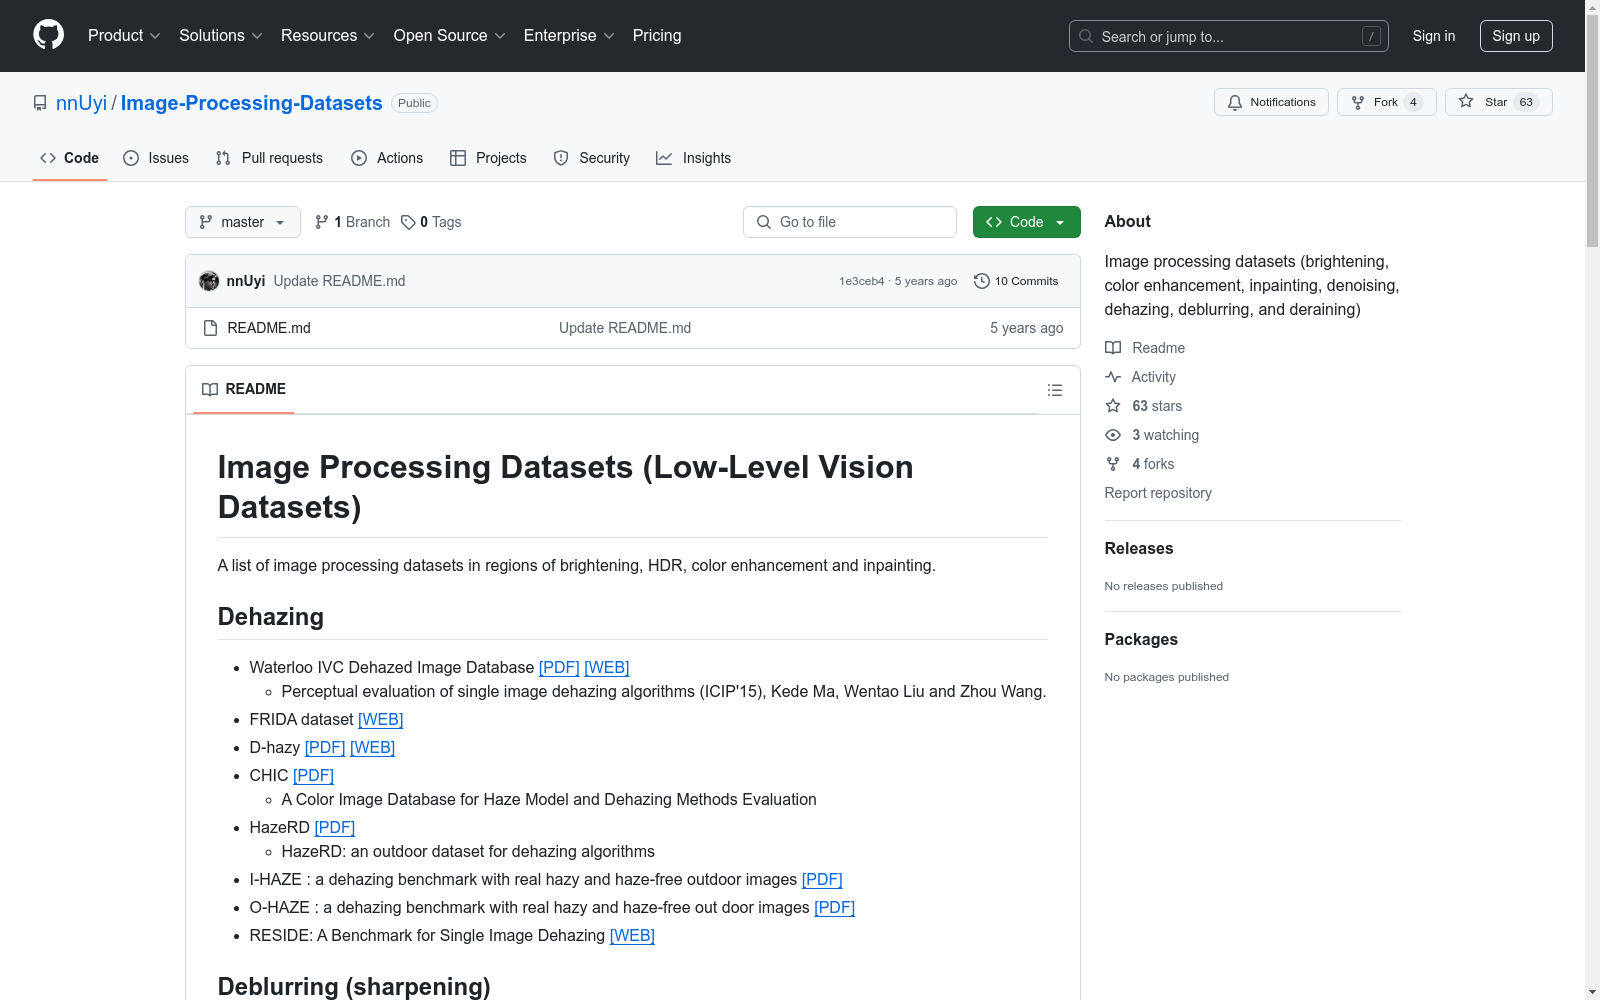Switch to the Issues tab
Image resolution: width=1600 pixels, height=1000 pixels.
(x=156, y=158)
